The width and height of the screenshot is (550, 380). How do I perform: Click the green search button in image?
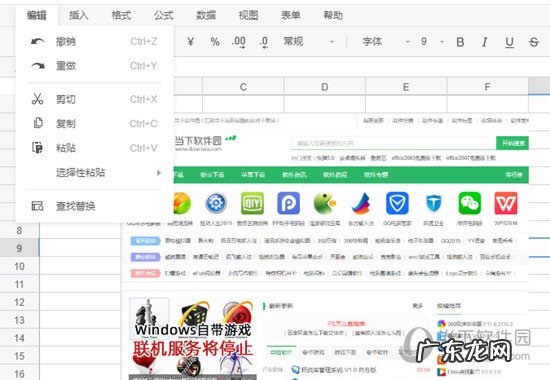click(x=512, y=143)
